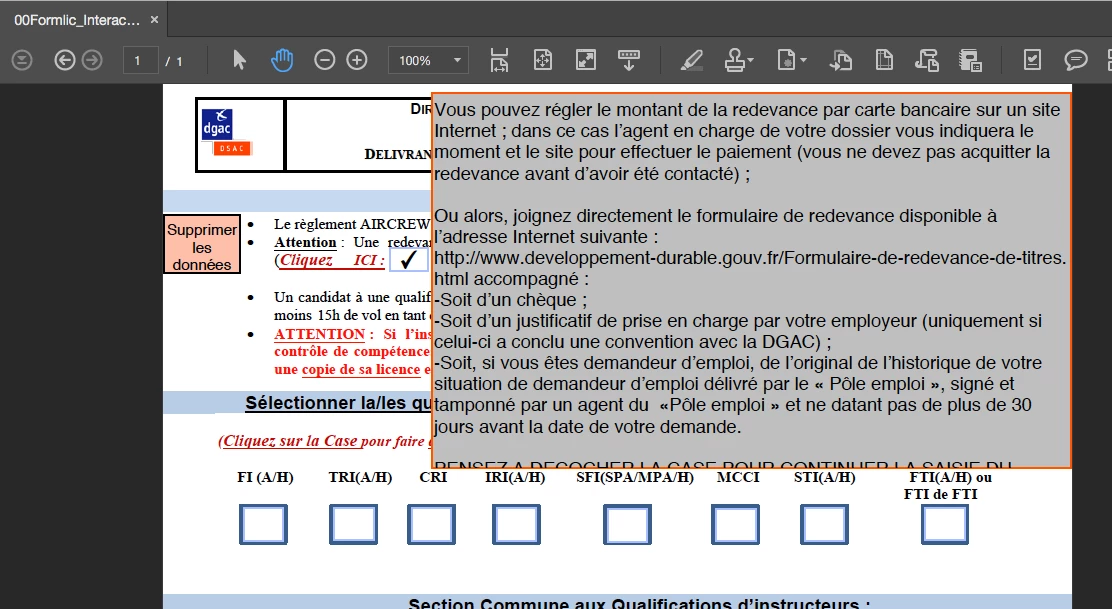The height and width of the screenshot is (609, 1112).
Task: Tick the STI(A/H) checkbox
Action: click(824, 525)
